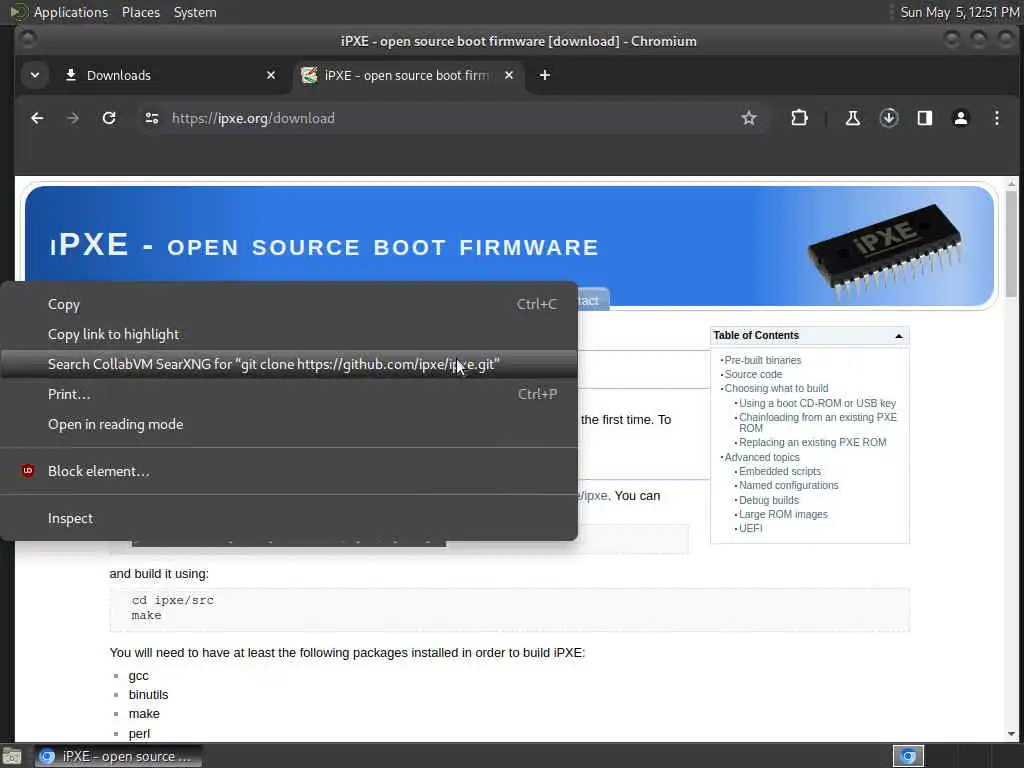Image resolution: width=1024 pixels, height=768 pixels.
Task: Jump to UEFI contents link
Action: tap(750, 528)
